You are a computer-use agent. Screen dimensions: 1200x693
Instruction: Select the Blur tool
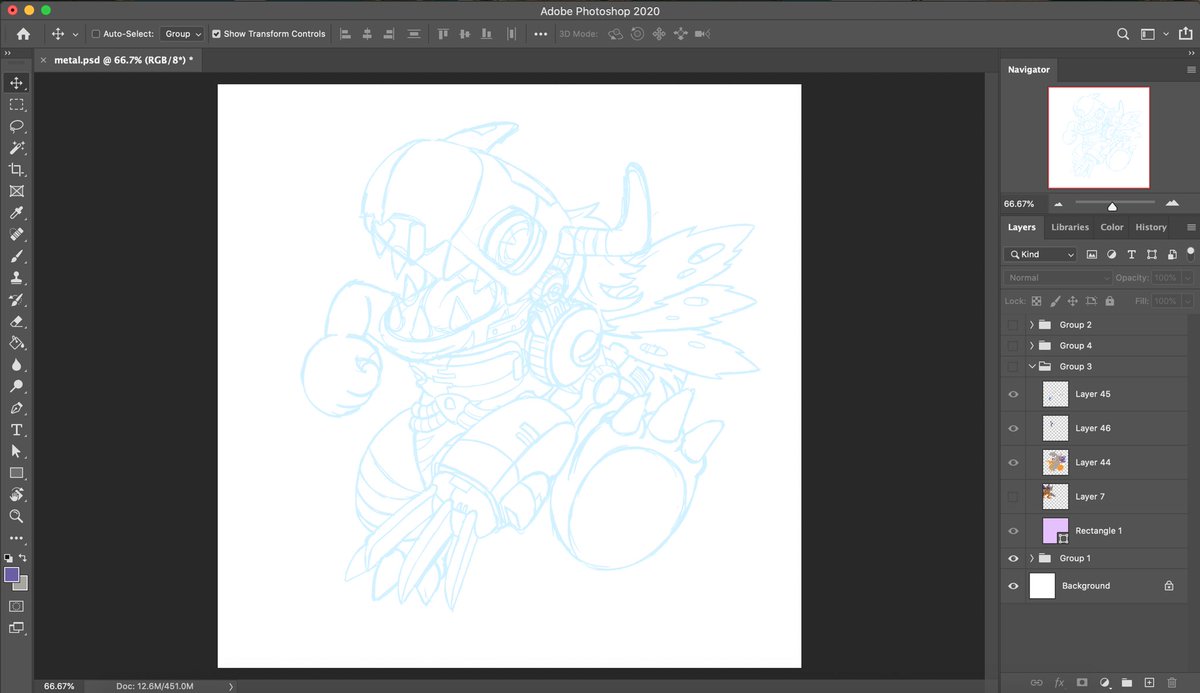click(16, 365)
